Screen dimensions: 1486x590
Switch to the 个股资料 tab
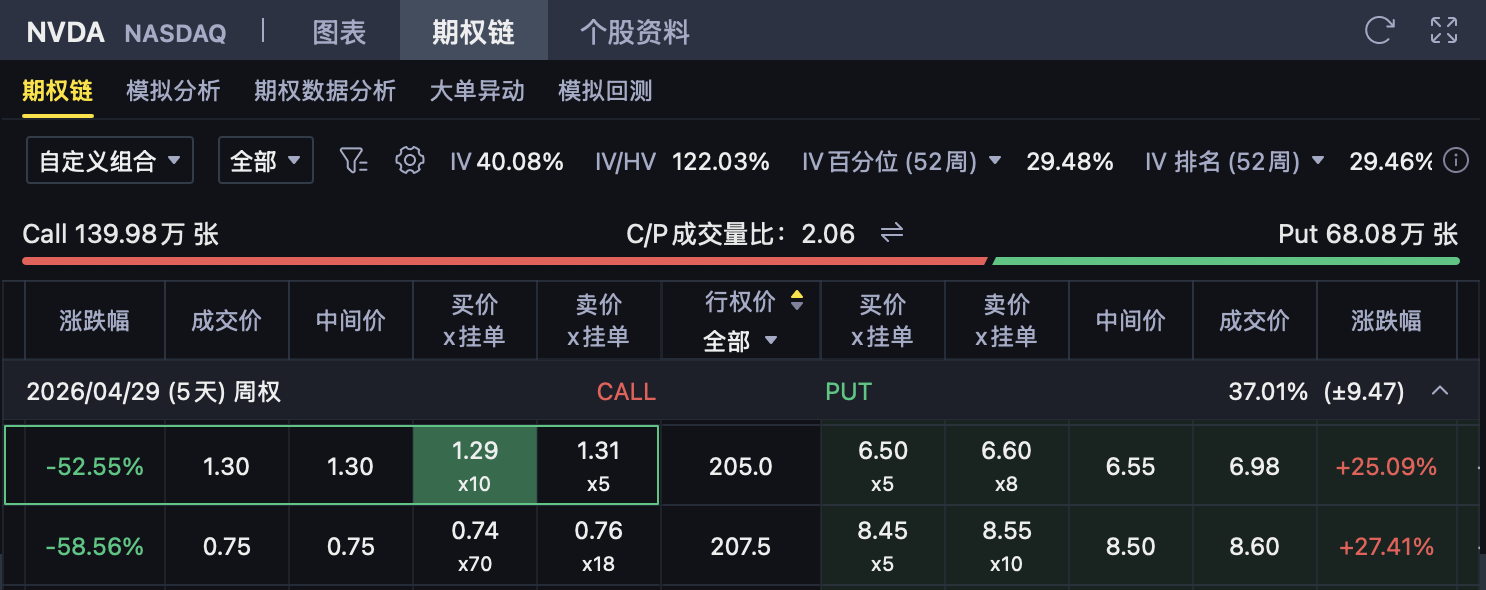pyautogui.click(x=635, y=32)
